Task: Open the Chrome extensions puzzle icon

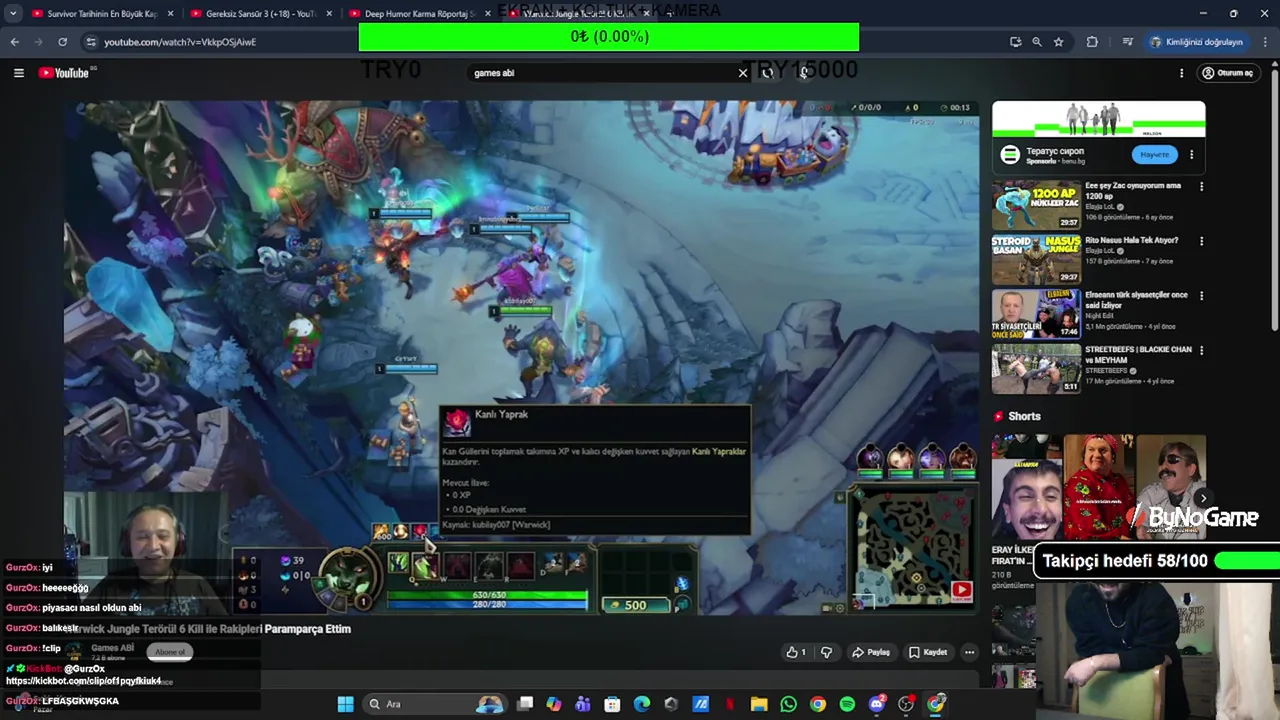Action: [1092, 42]
